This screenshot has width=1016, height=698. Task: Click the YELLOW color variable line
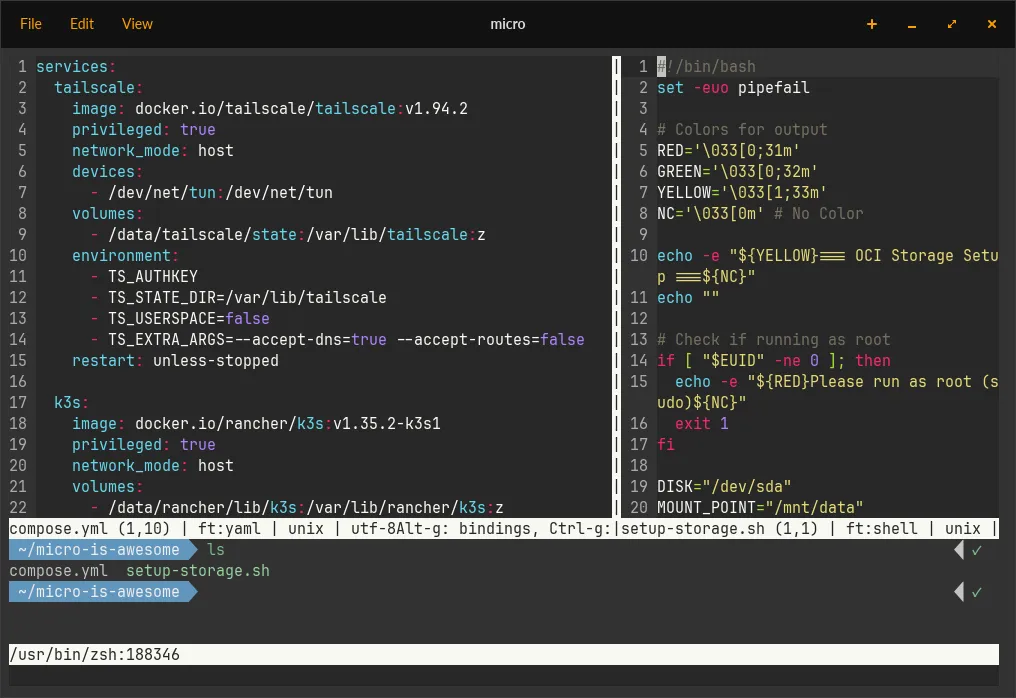742,192
